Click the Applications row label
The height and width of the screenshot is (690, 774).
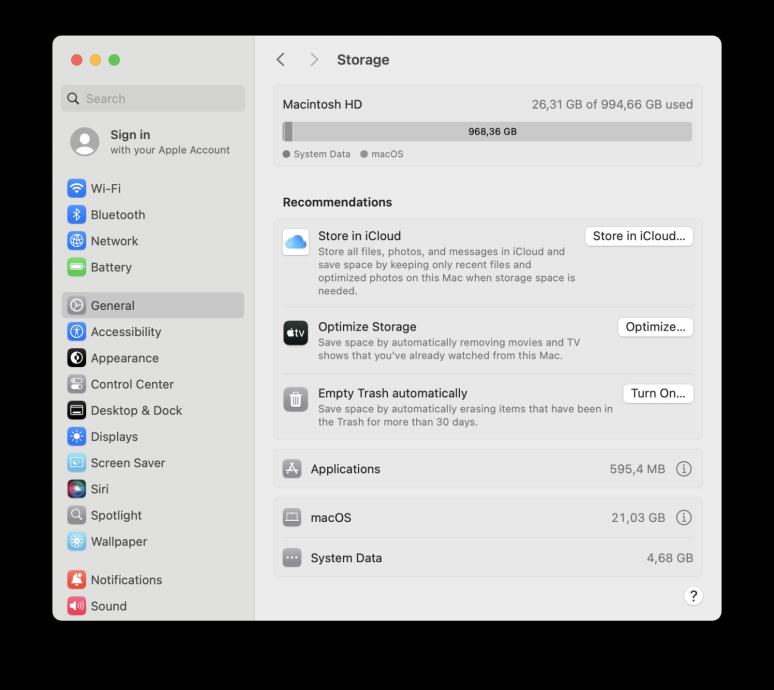click(x=345, y=469)
